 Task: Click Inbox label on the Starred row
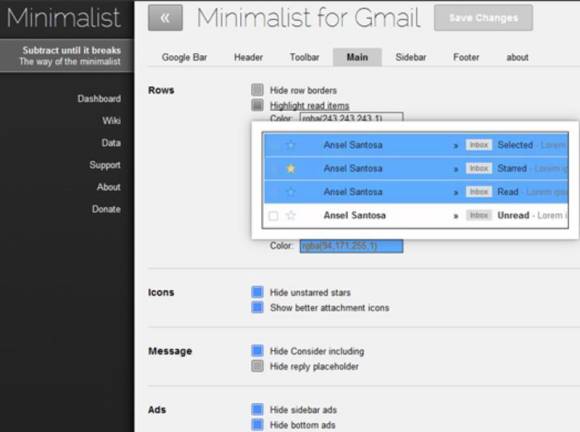point(479,168)
